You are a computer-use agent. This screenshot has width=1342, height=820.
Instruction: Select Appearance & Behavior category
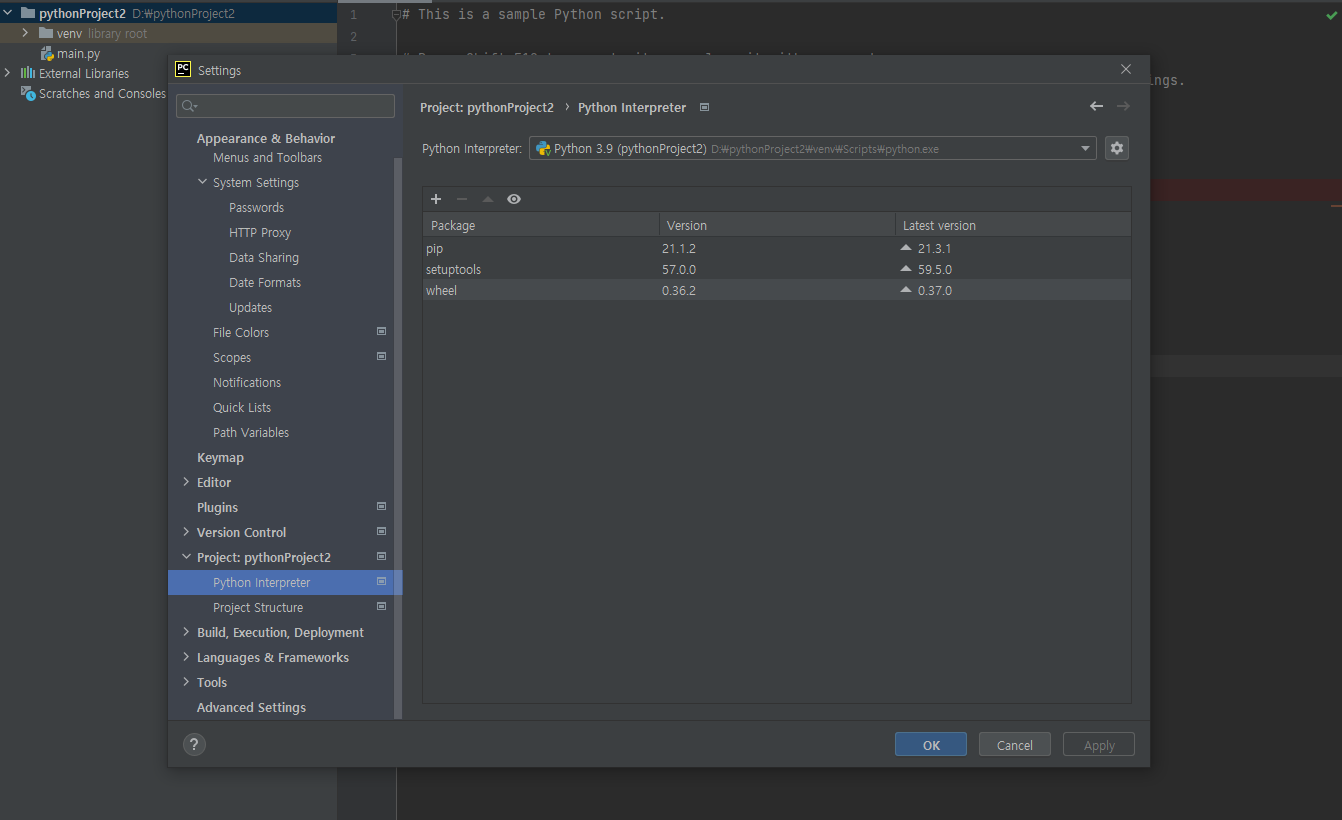tap(266, 138)
